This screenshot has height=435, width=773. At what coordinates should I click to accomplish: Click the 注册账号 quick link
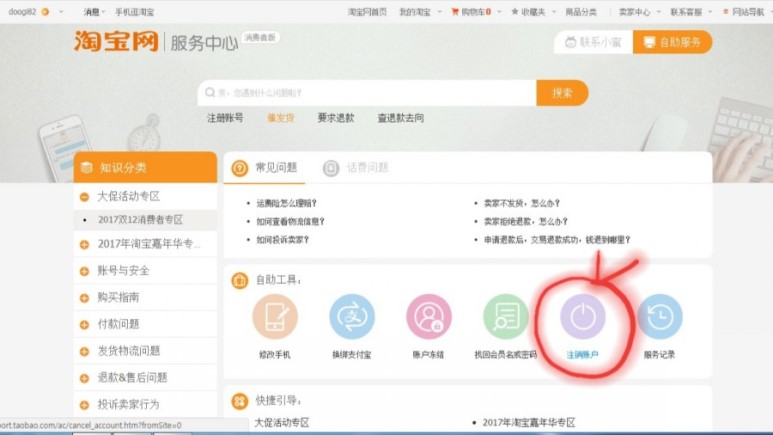pos(225,118)
